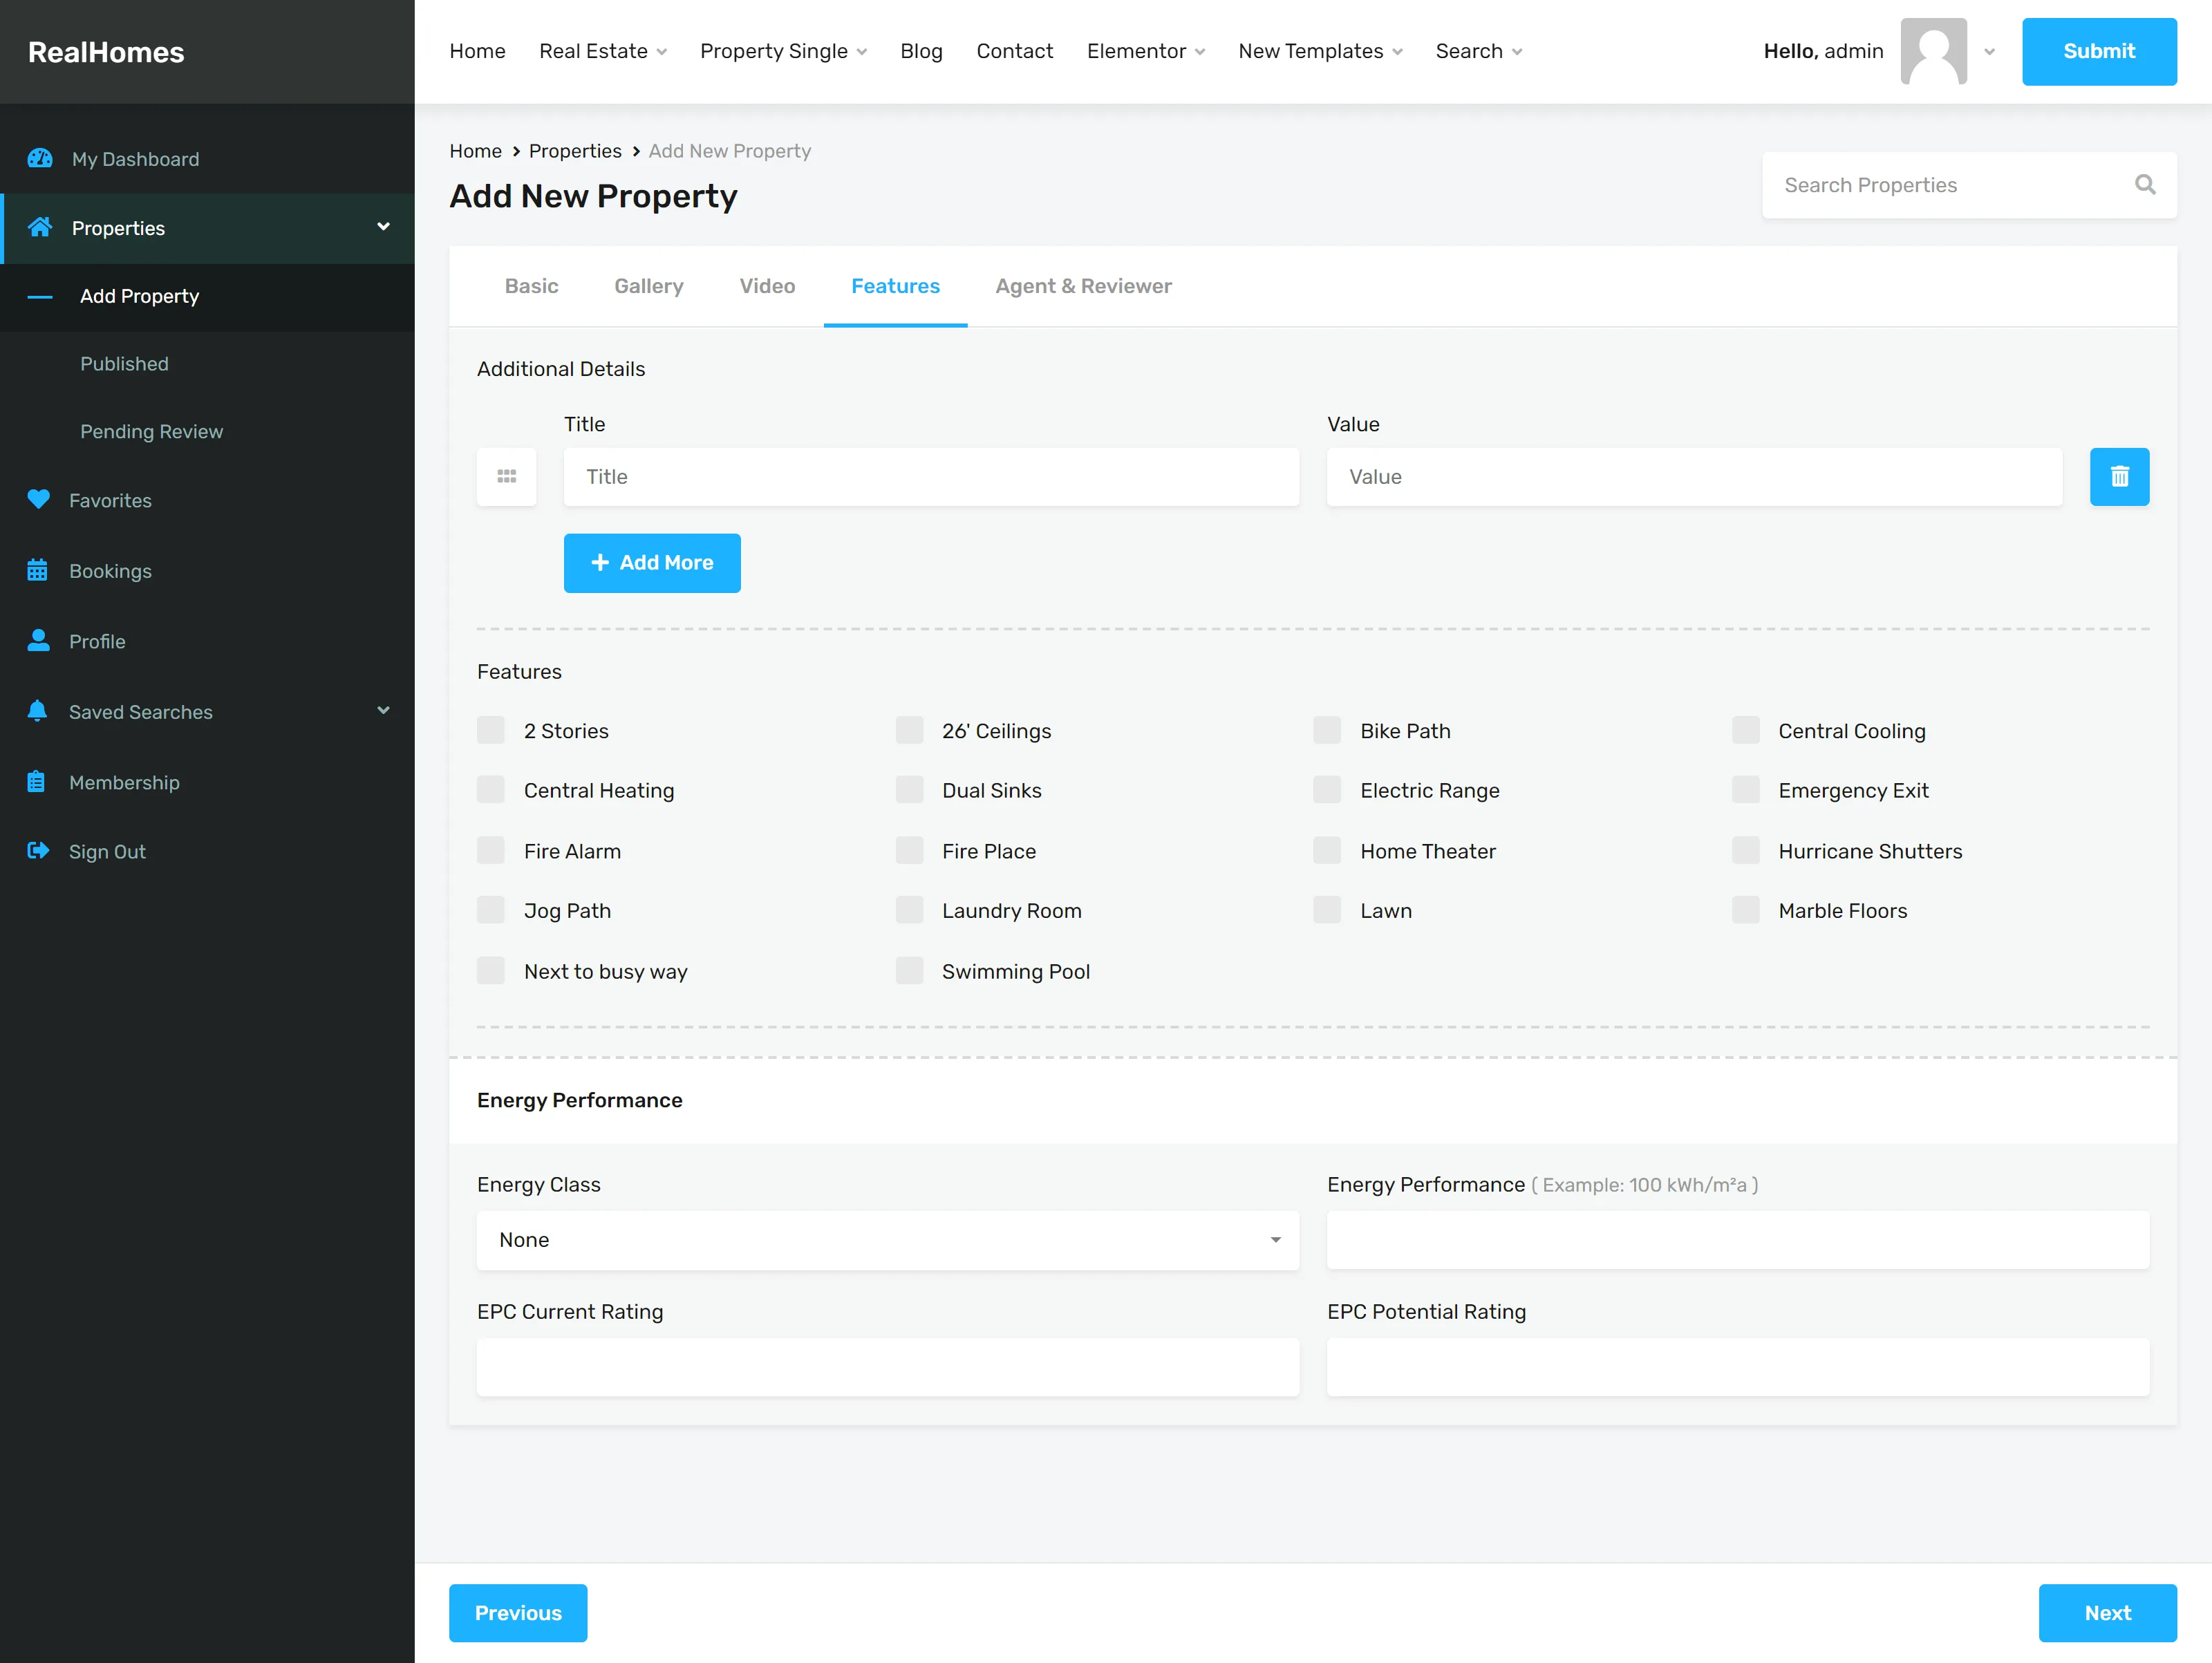Image resolution: width=2212 pixels, height=1663 pixels.
Task: Click the trash icon to delete detail row
Action: pyautogui.click(x=2119, y=477)
